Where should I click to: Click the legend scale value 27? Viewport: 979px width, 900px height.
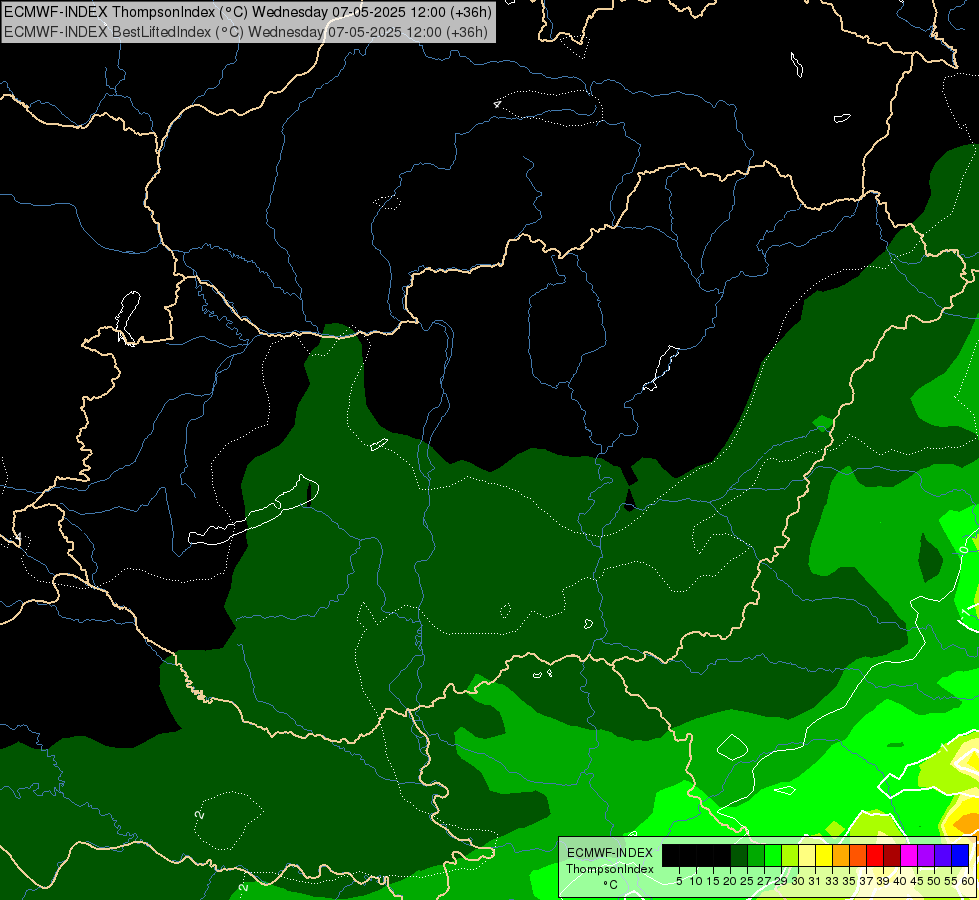(x=764, y=881)
